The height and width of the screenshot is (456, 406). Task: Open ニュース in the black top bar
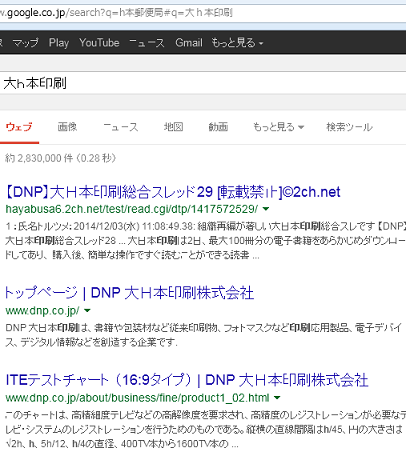147,43
